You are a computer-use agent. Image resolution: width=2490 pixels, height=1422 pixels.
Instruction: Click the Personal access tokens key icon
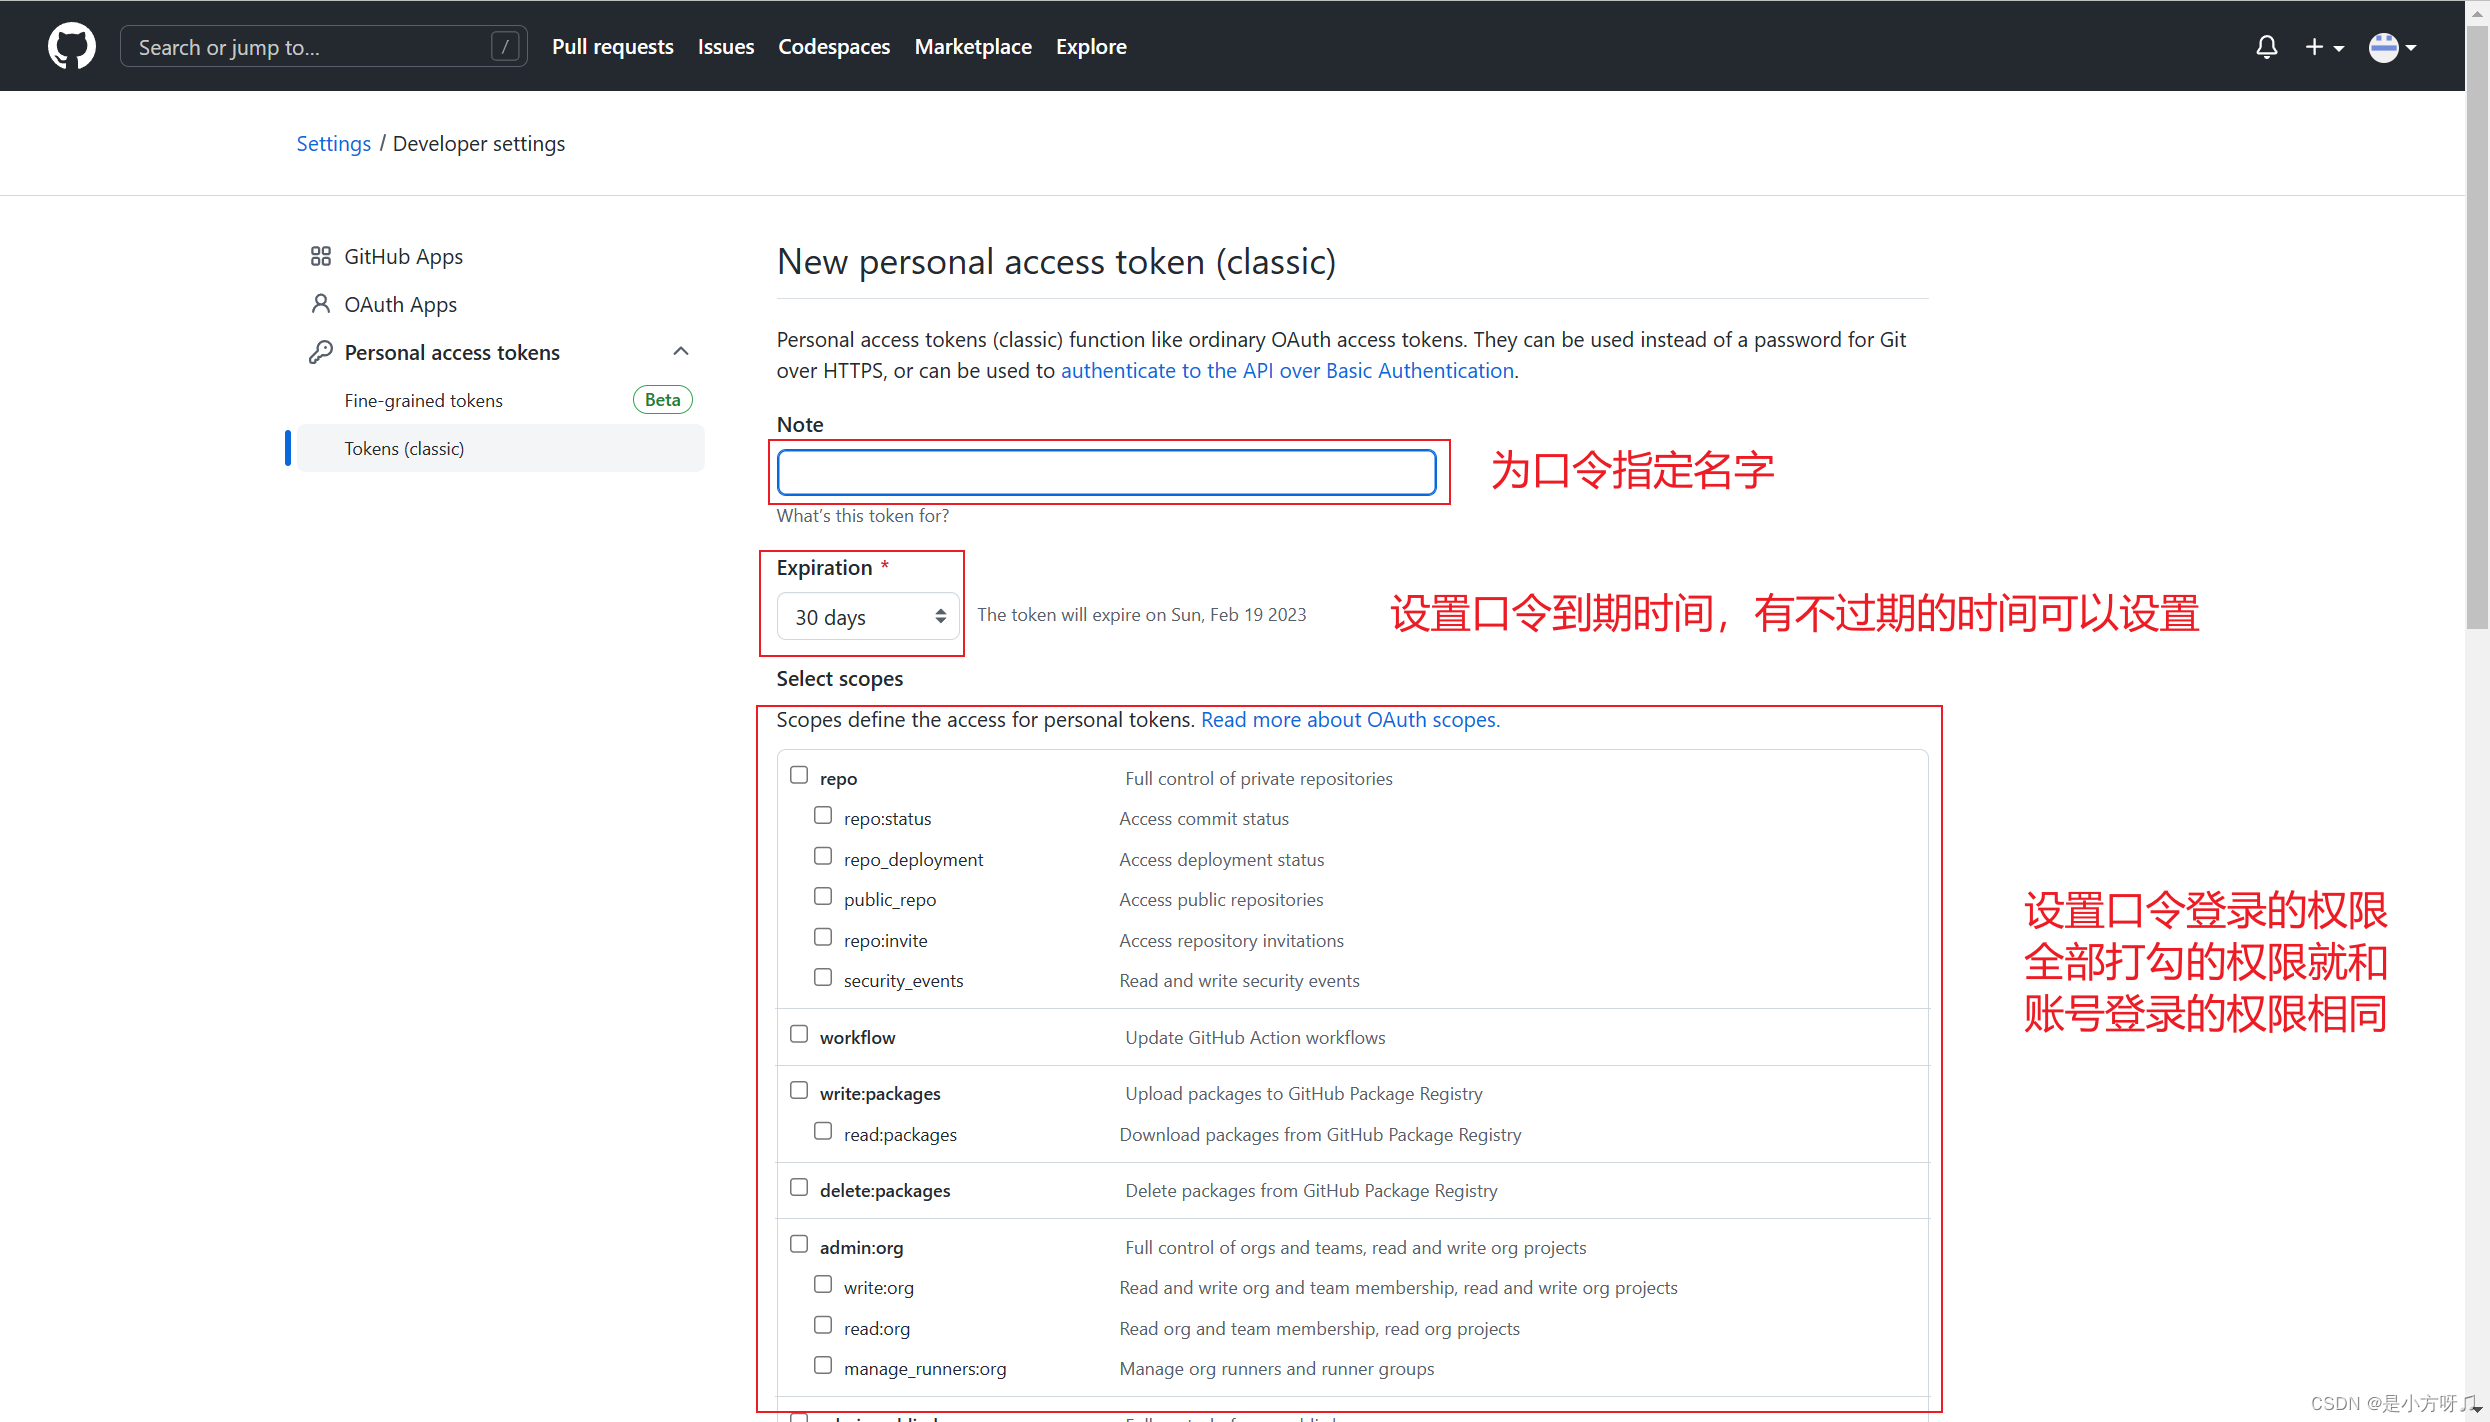tap(320, 352)
